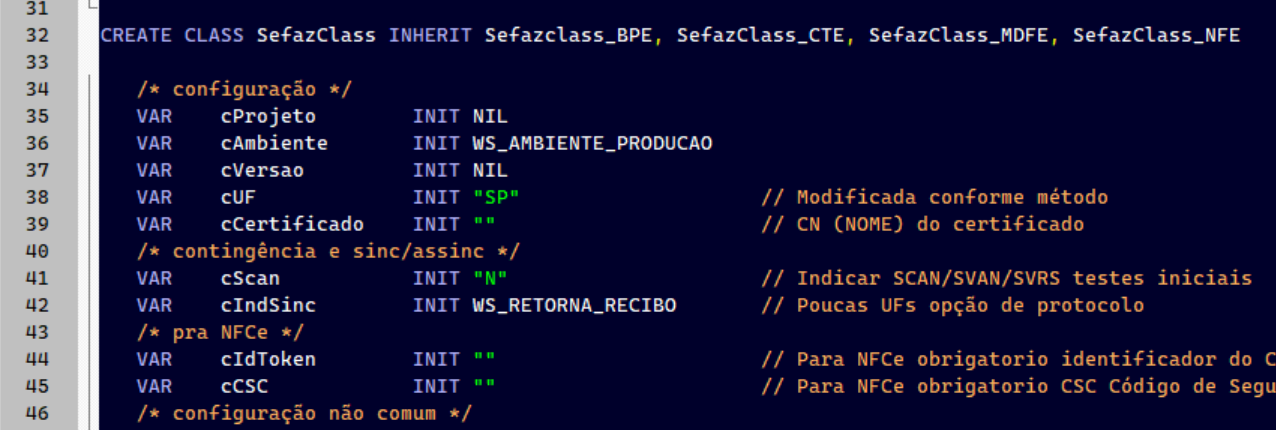Image resolution: width=1276 pixels, height=430 pixels.
Task: Click the cCSC variable name
Action: [244, 386]
